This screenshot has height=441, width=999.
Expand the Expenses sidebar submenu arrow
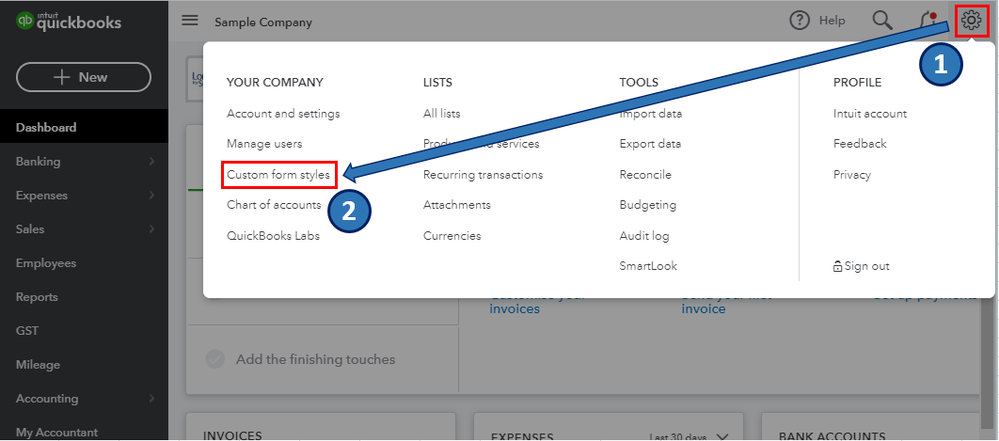pos(151,195)
